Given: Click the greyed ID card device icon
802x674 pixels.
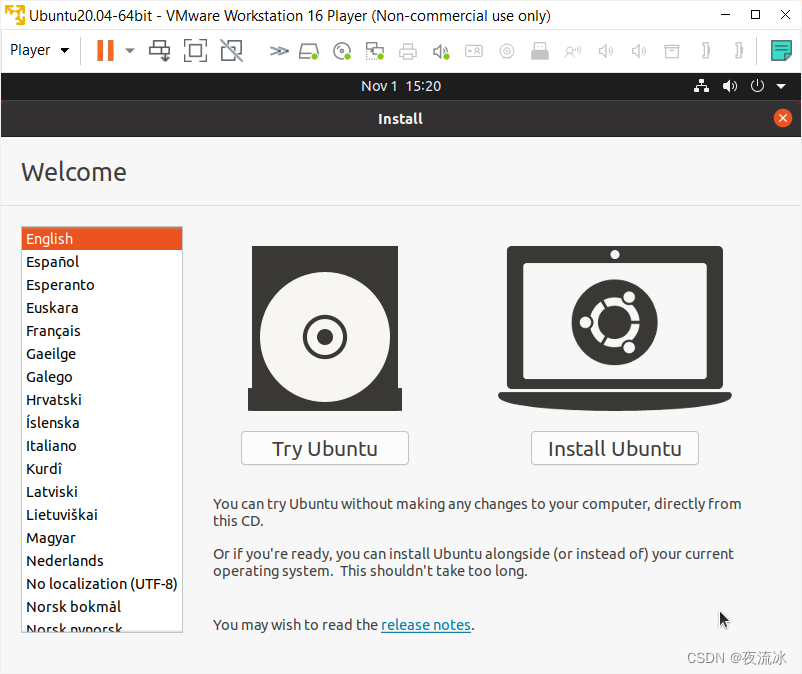Looking at the screenshot, I should (x=474, y=51).
